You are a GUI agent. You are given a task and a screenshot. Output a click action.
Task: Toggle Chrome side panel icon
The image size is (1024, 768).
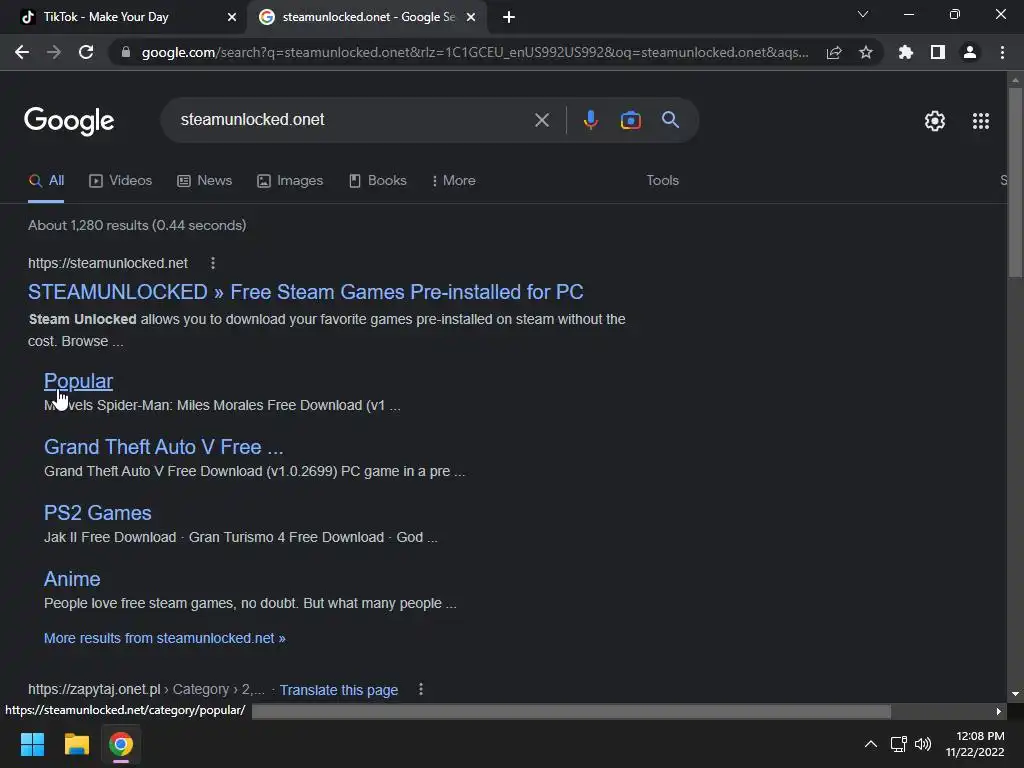click(938, 52)
